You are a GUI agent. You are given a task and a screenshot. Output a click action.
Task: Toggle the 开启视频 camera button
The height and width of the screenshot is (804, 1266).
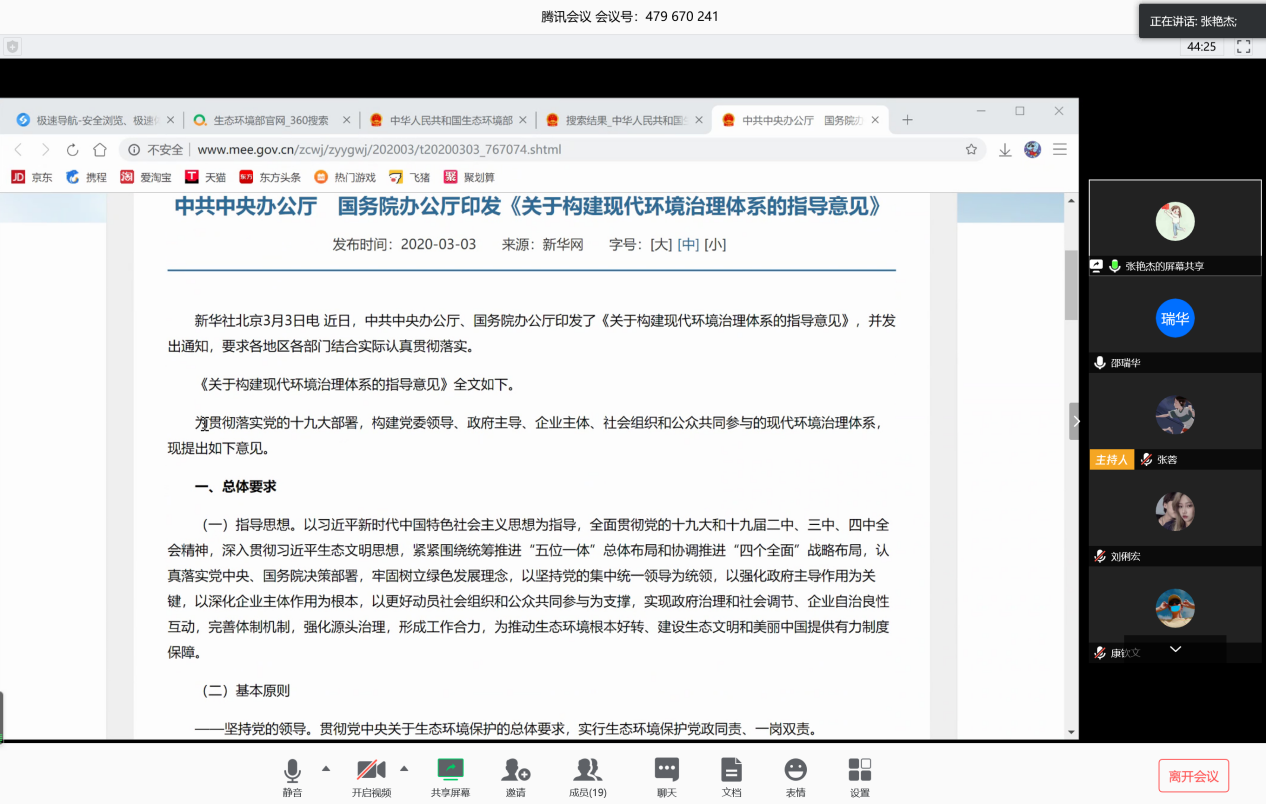tap(371, 770)
